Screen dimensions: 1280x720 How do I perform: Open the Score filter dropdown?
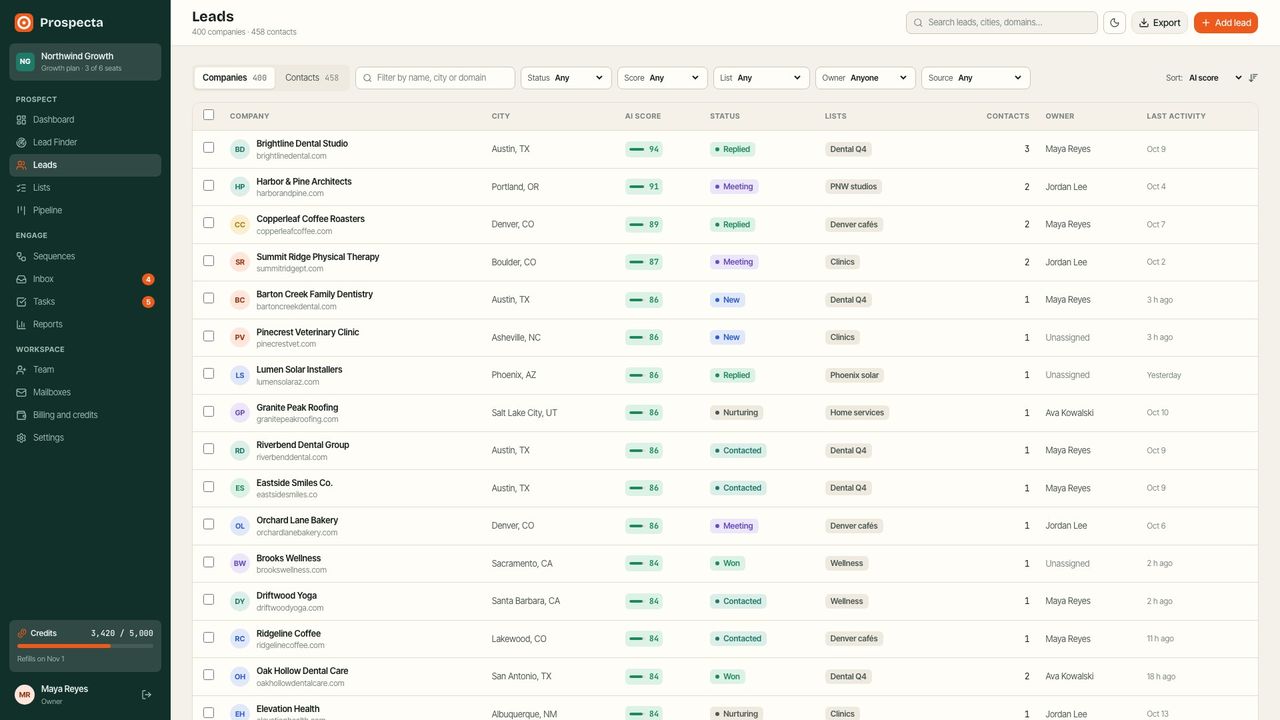(x=662, y=78)
